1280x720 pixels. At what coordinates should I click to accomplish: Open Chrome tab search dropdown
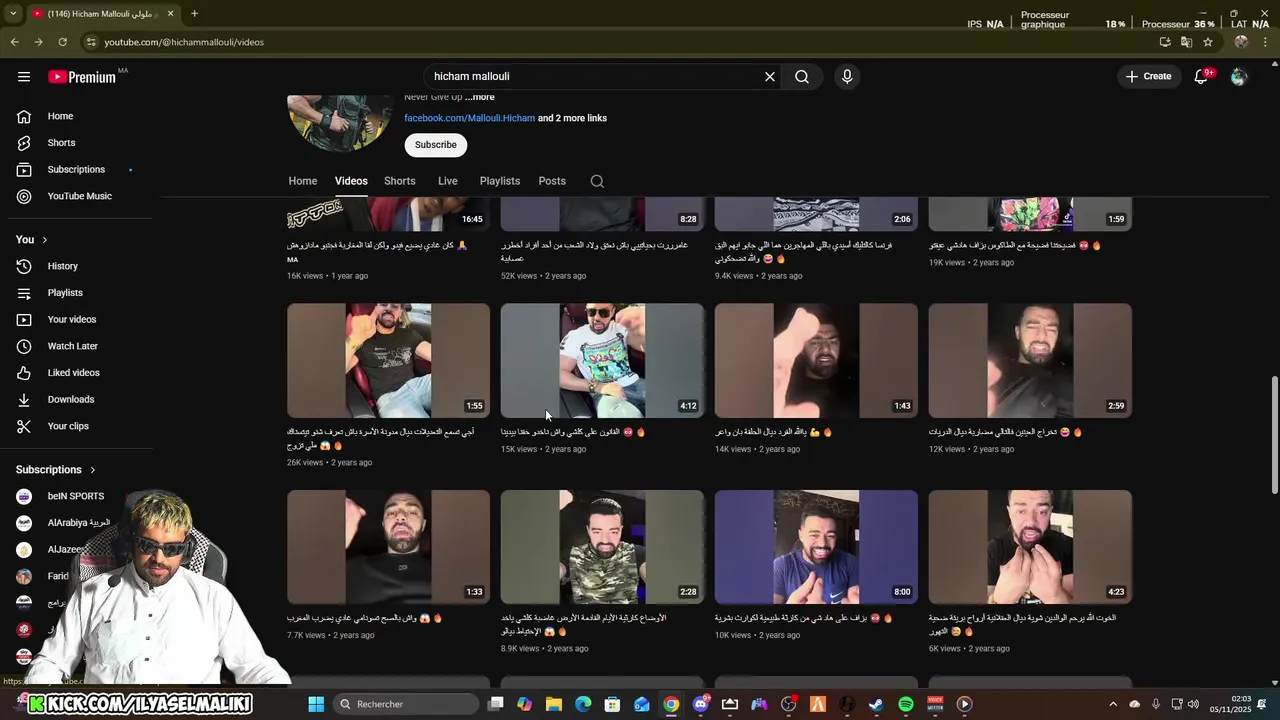13,14
